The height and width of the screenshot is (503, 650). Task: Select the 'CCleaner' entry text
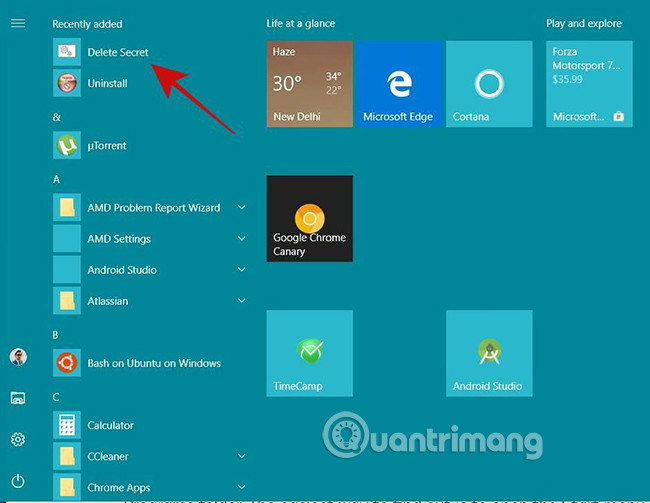point(108,457)
